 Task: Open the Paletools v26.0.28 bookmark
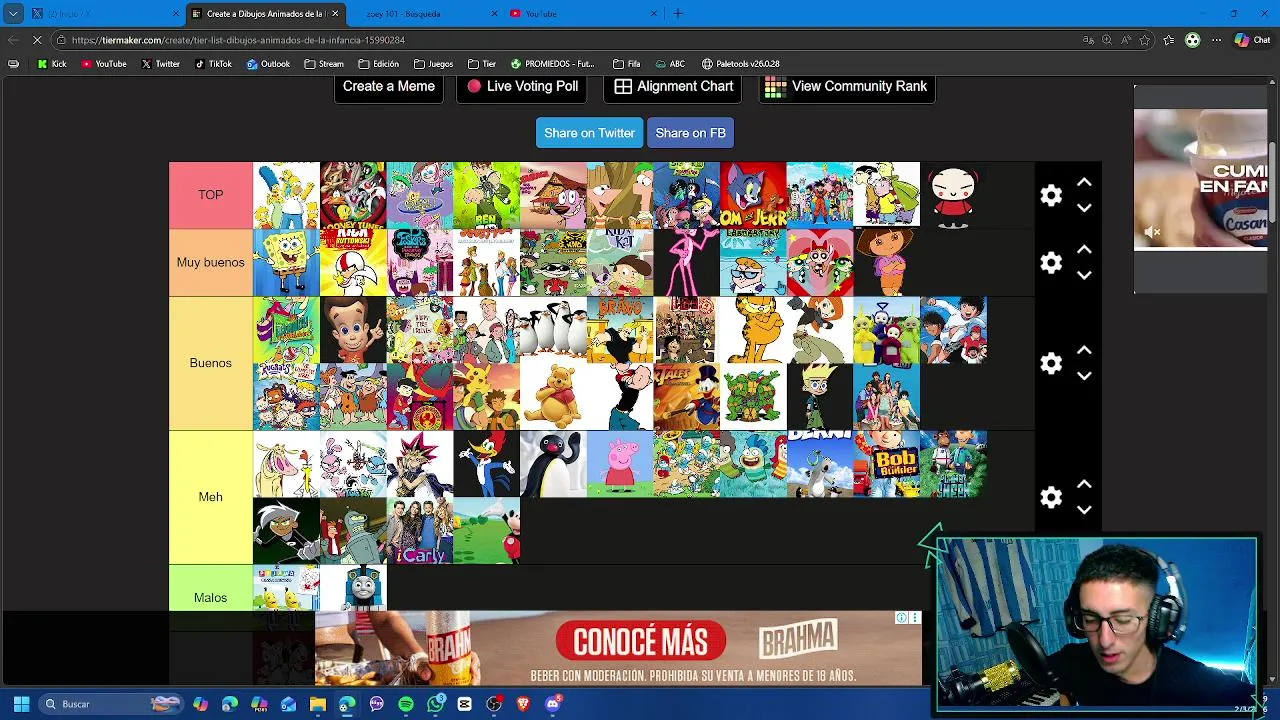[x=741, y=64]
